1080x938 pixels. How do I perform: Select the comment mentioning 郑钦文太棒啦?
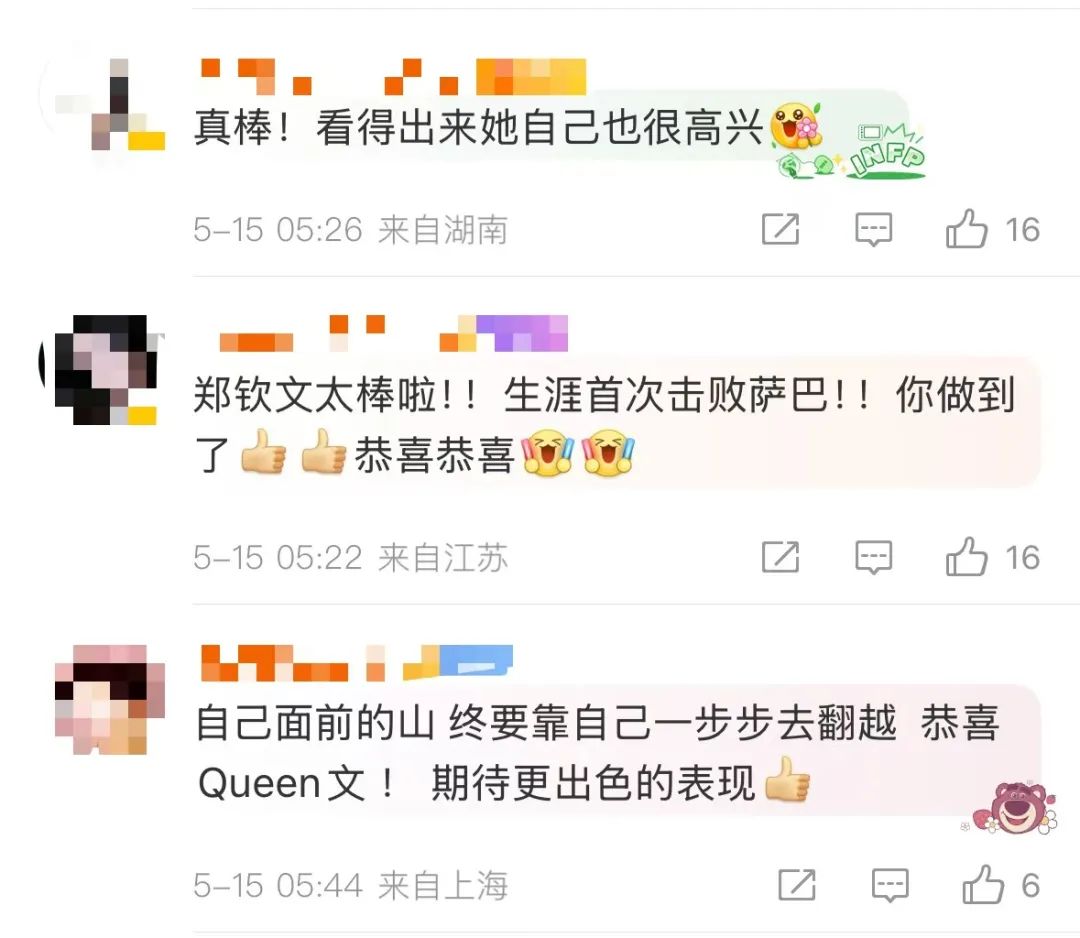605,424
